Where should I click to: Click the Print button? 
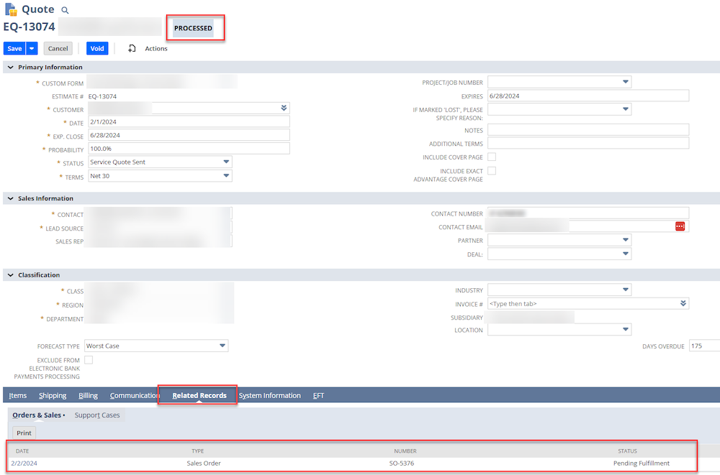click(x=24, y=433)
